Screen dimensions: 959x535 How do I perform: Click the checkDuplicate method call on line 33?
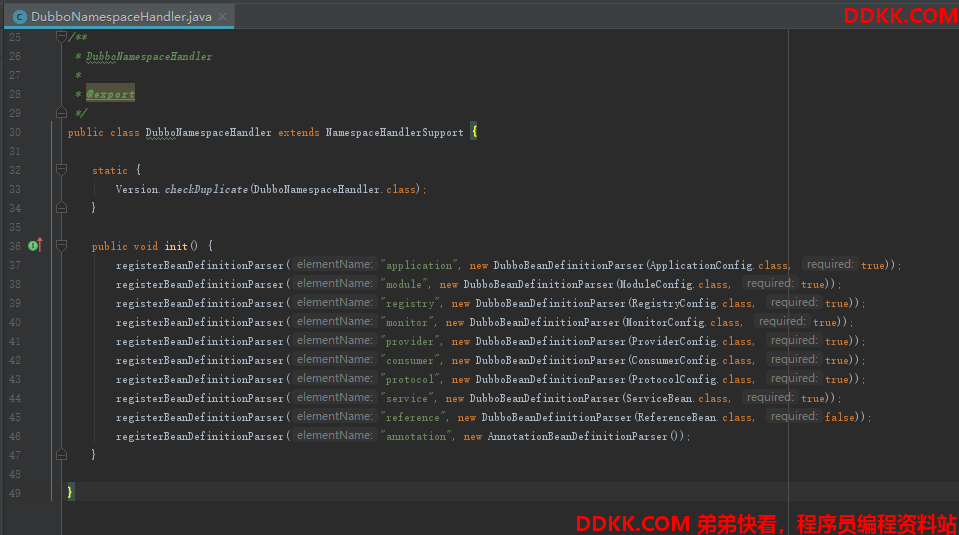point(206,189)
